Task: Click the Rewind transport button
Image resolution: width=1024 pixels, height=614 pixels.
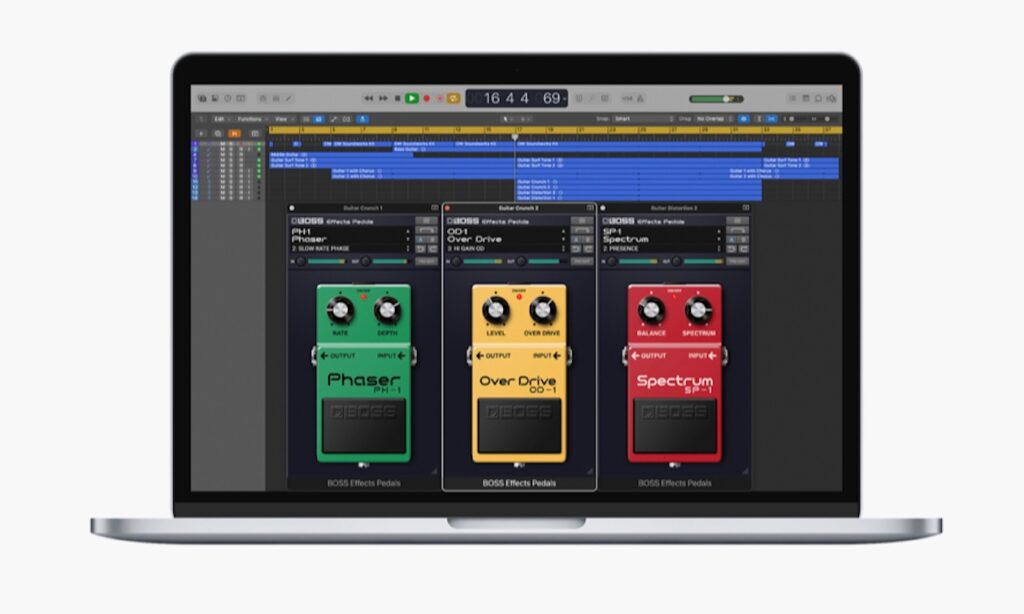Action: [369, 98]
